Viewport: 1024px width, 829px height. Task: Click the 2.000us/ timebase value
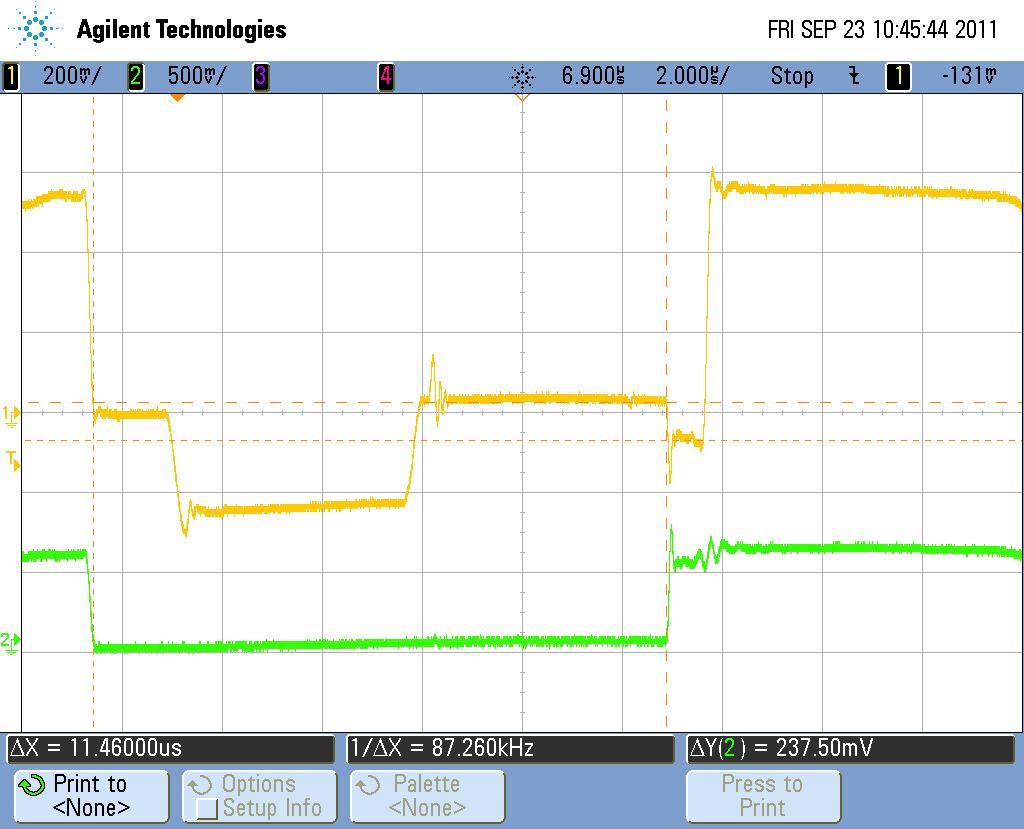[692, 76]
